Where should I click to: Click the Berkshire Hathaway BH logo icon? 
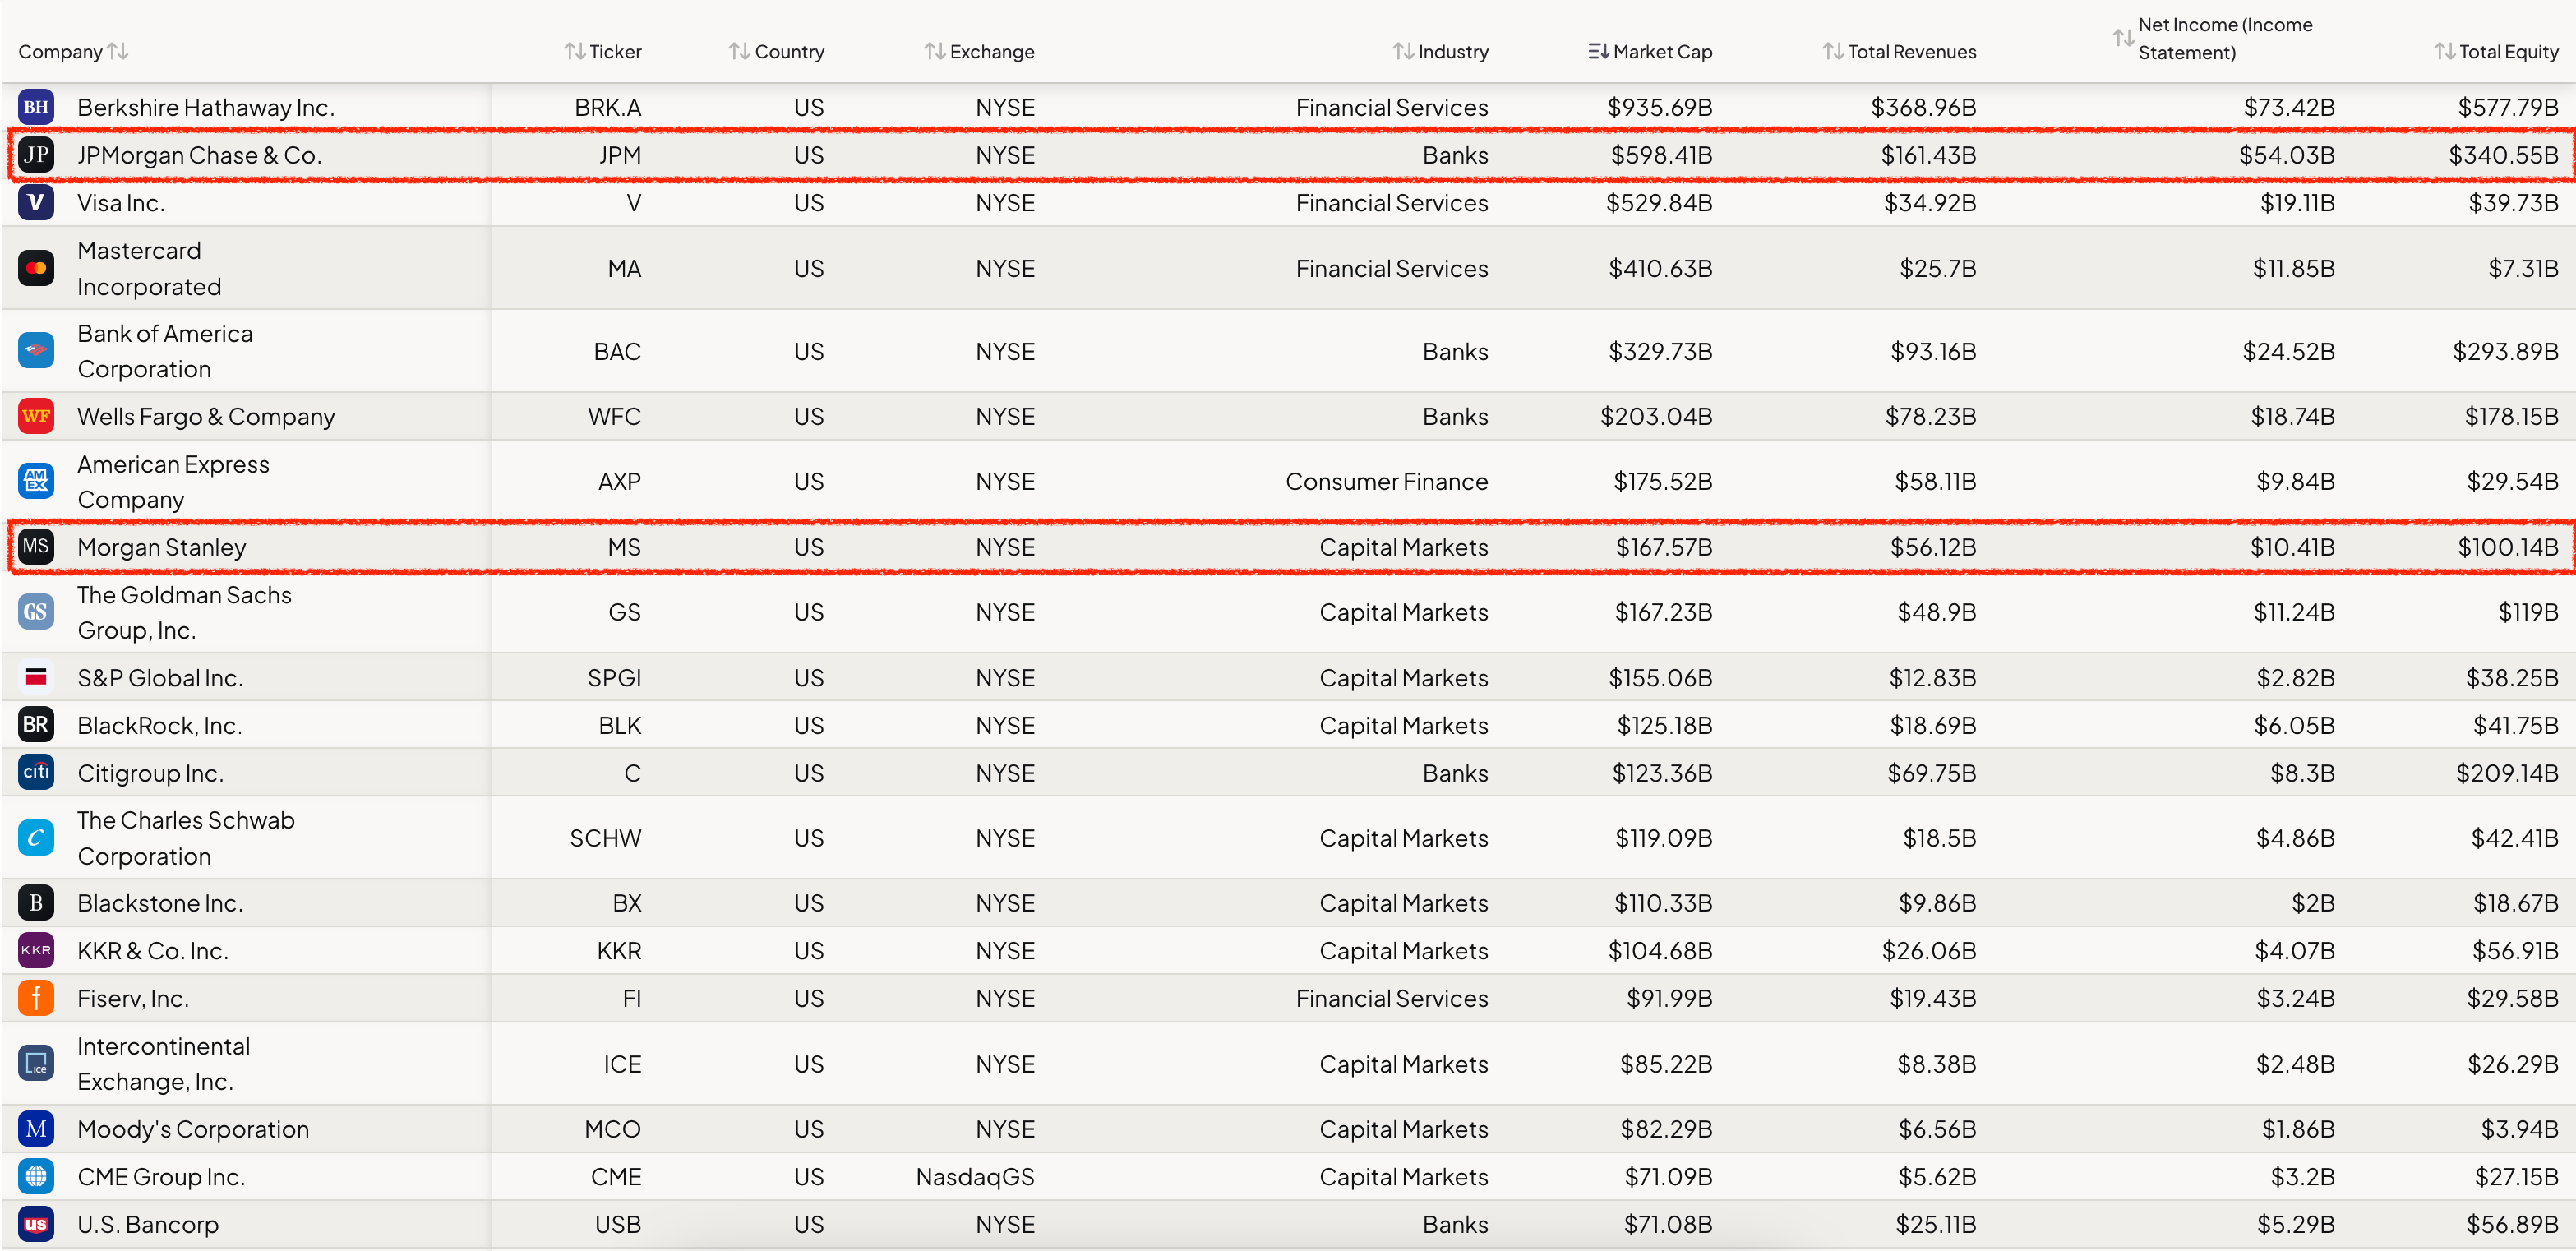36,107
